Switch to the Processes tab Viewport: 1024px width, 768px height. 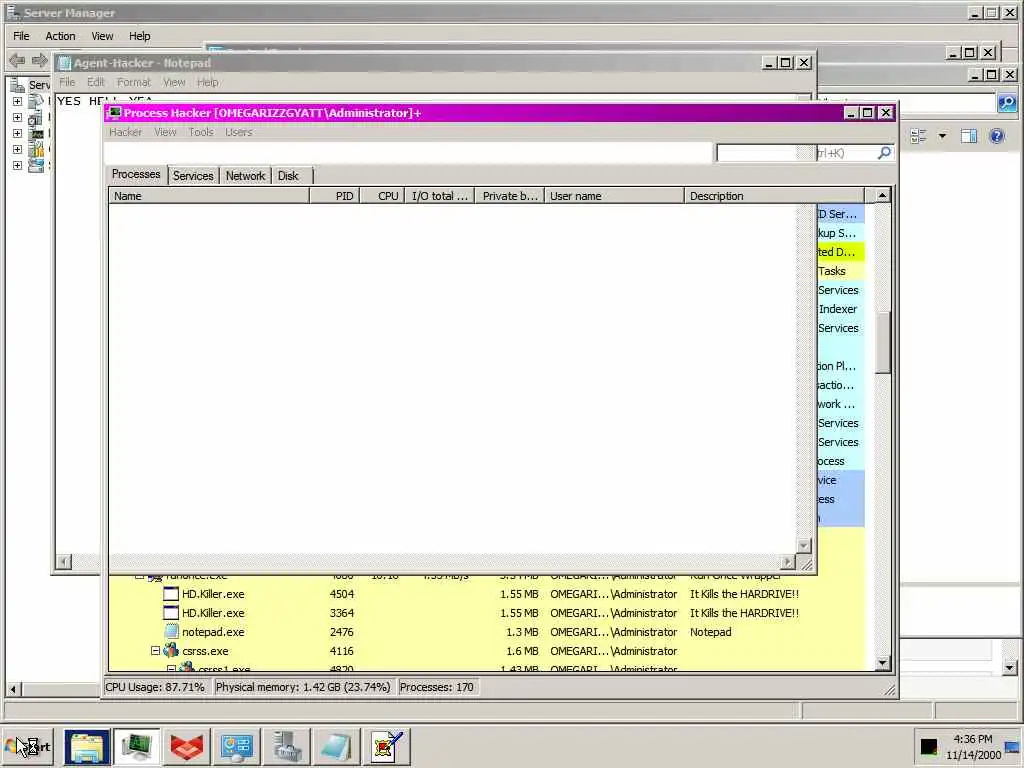pyautogui.click(x=136, y=174)
